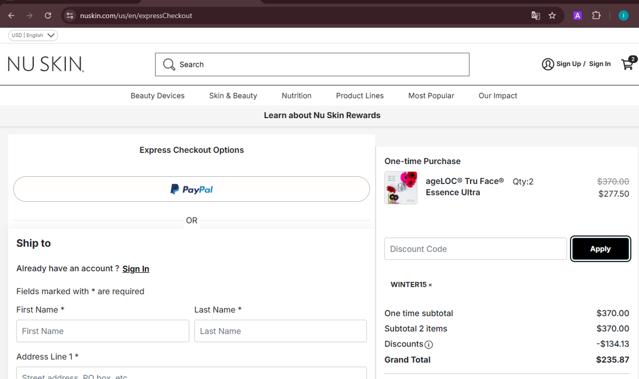Viewport: 639px width, 379px height.
Task: Click the Ship to heading
Action: tap(33, 243)
